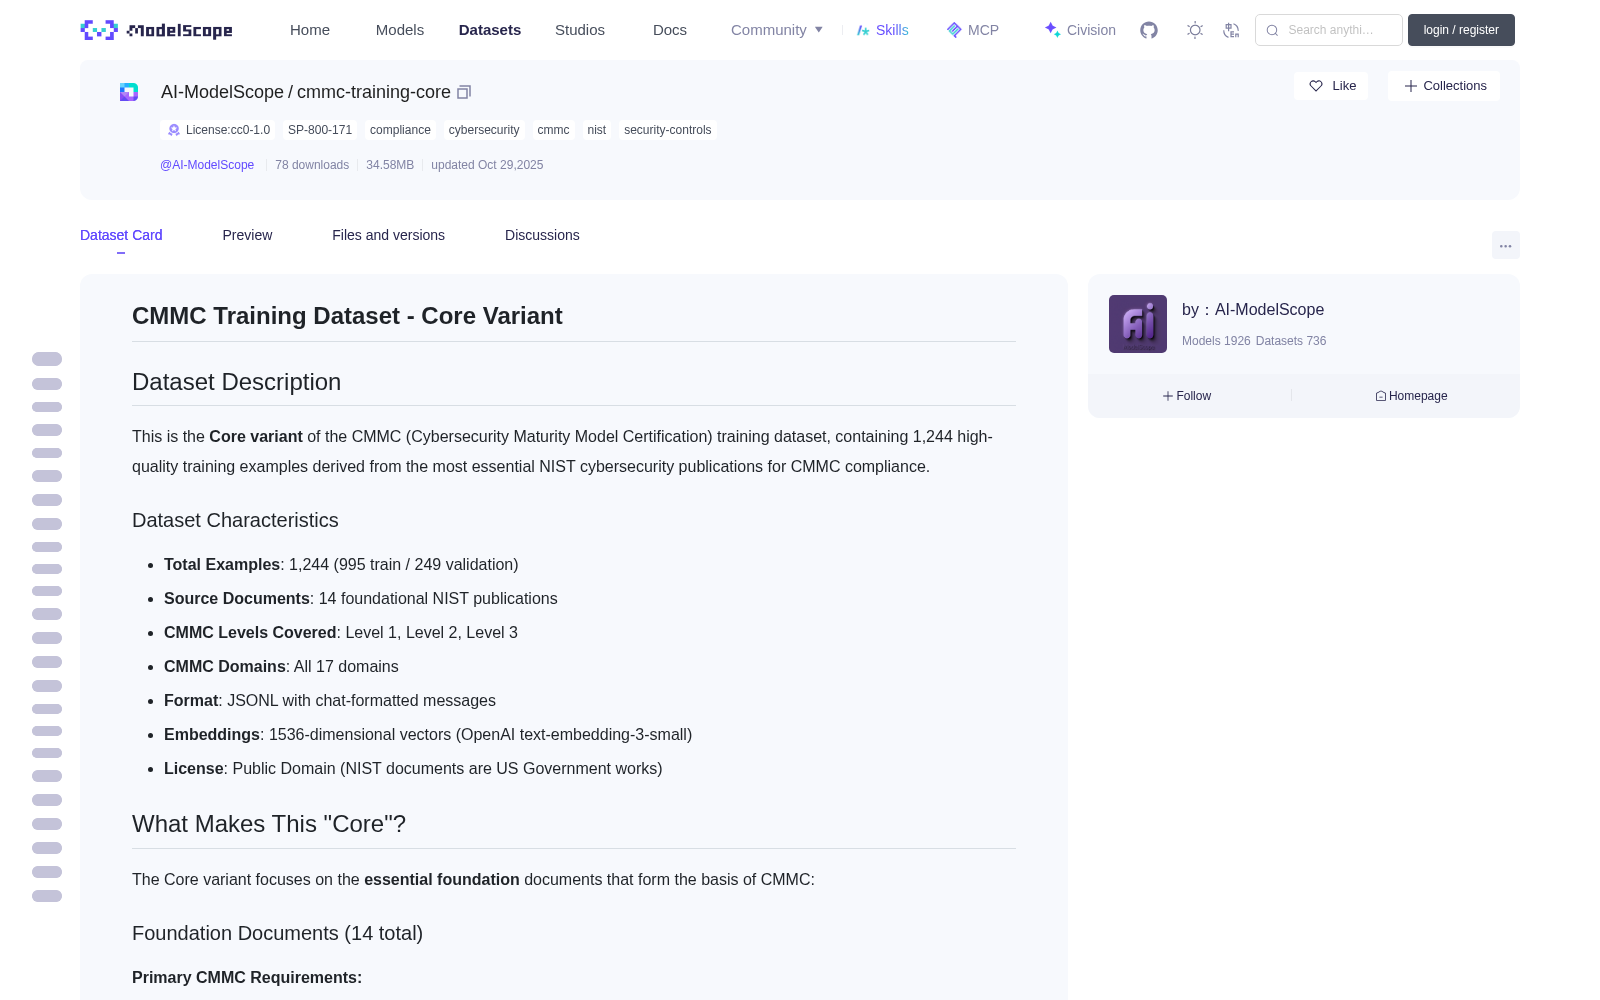This screenshot has width=1600, height=1000.
Task: Click the "updated Oct 29,2025" text
Action: 487,165
